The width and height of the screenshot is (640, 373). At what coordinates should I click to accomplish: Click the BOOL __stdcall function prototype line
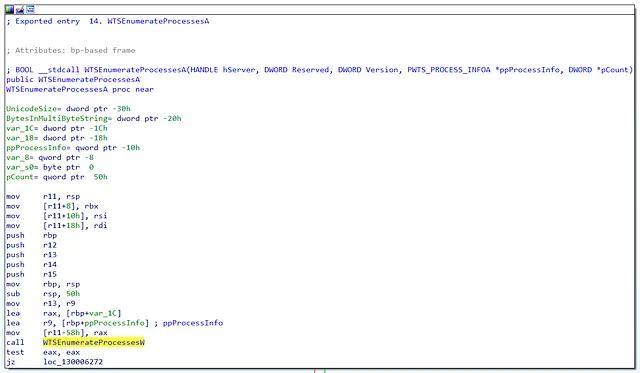(x=320, y=70)
